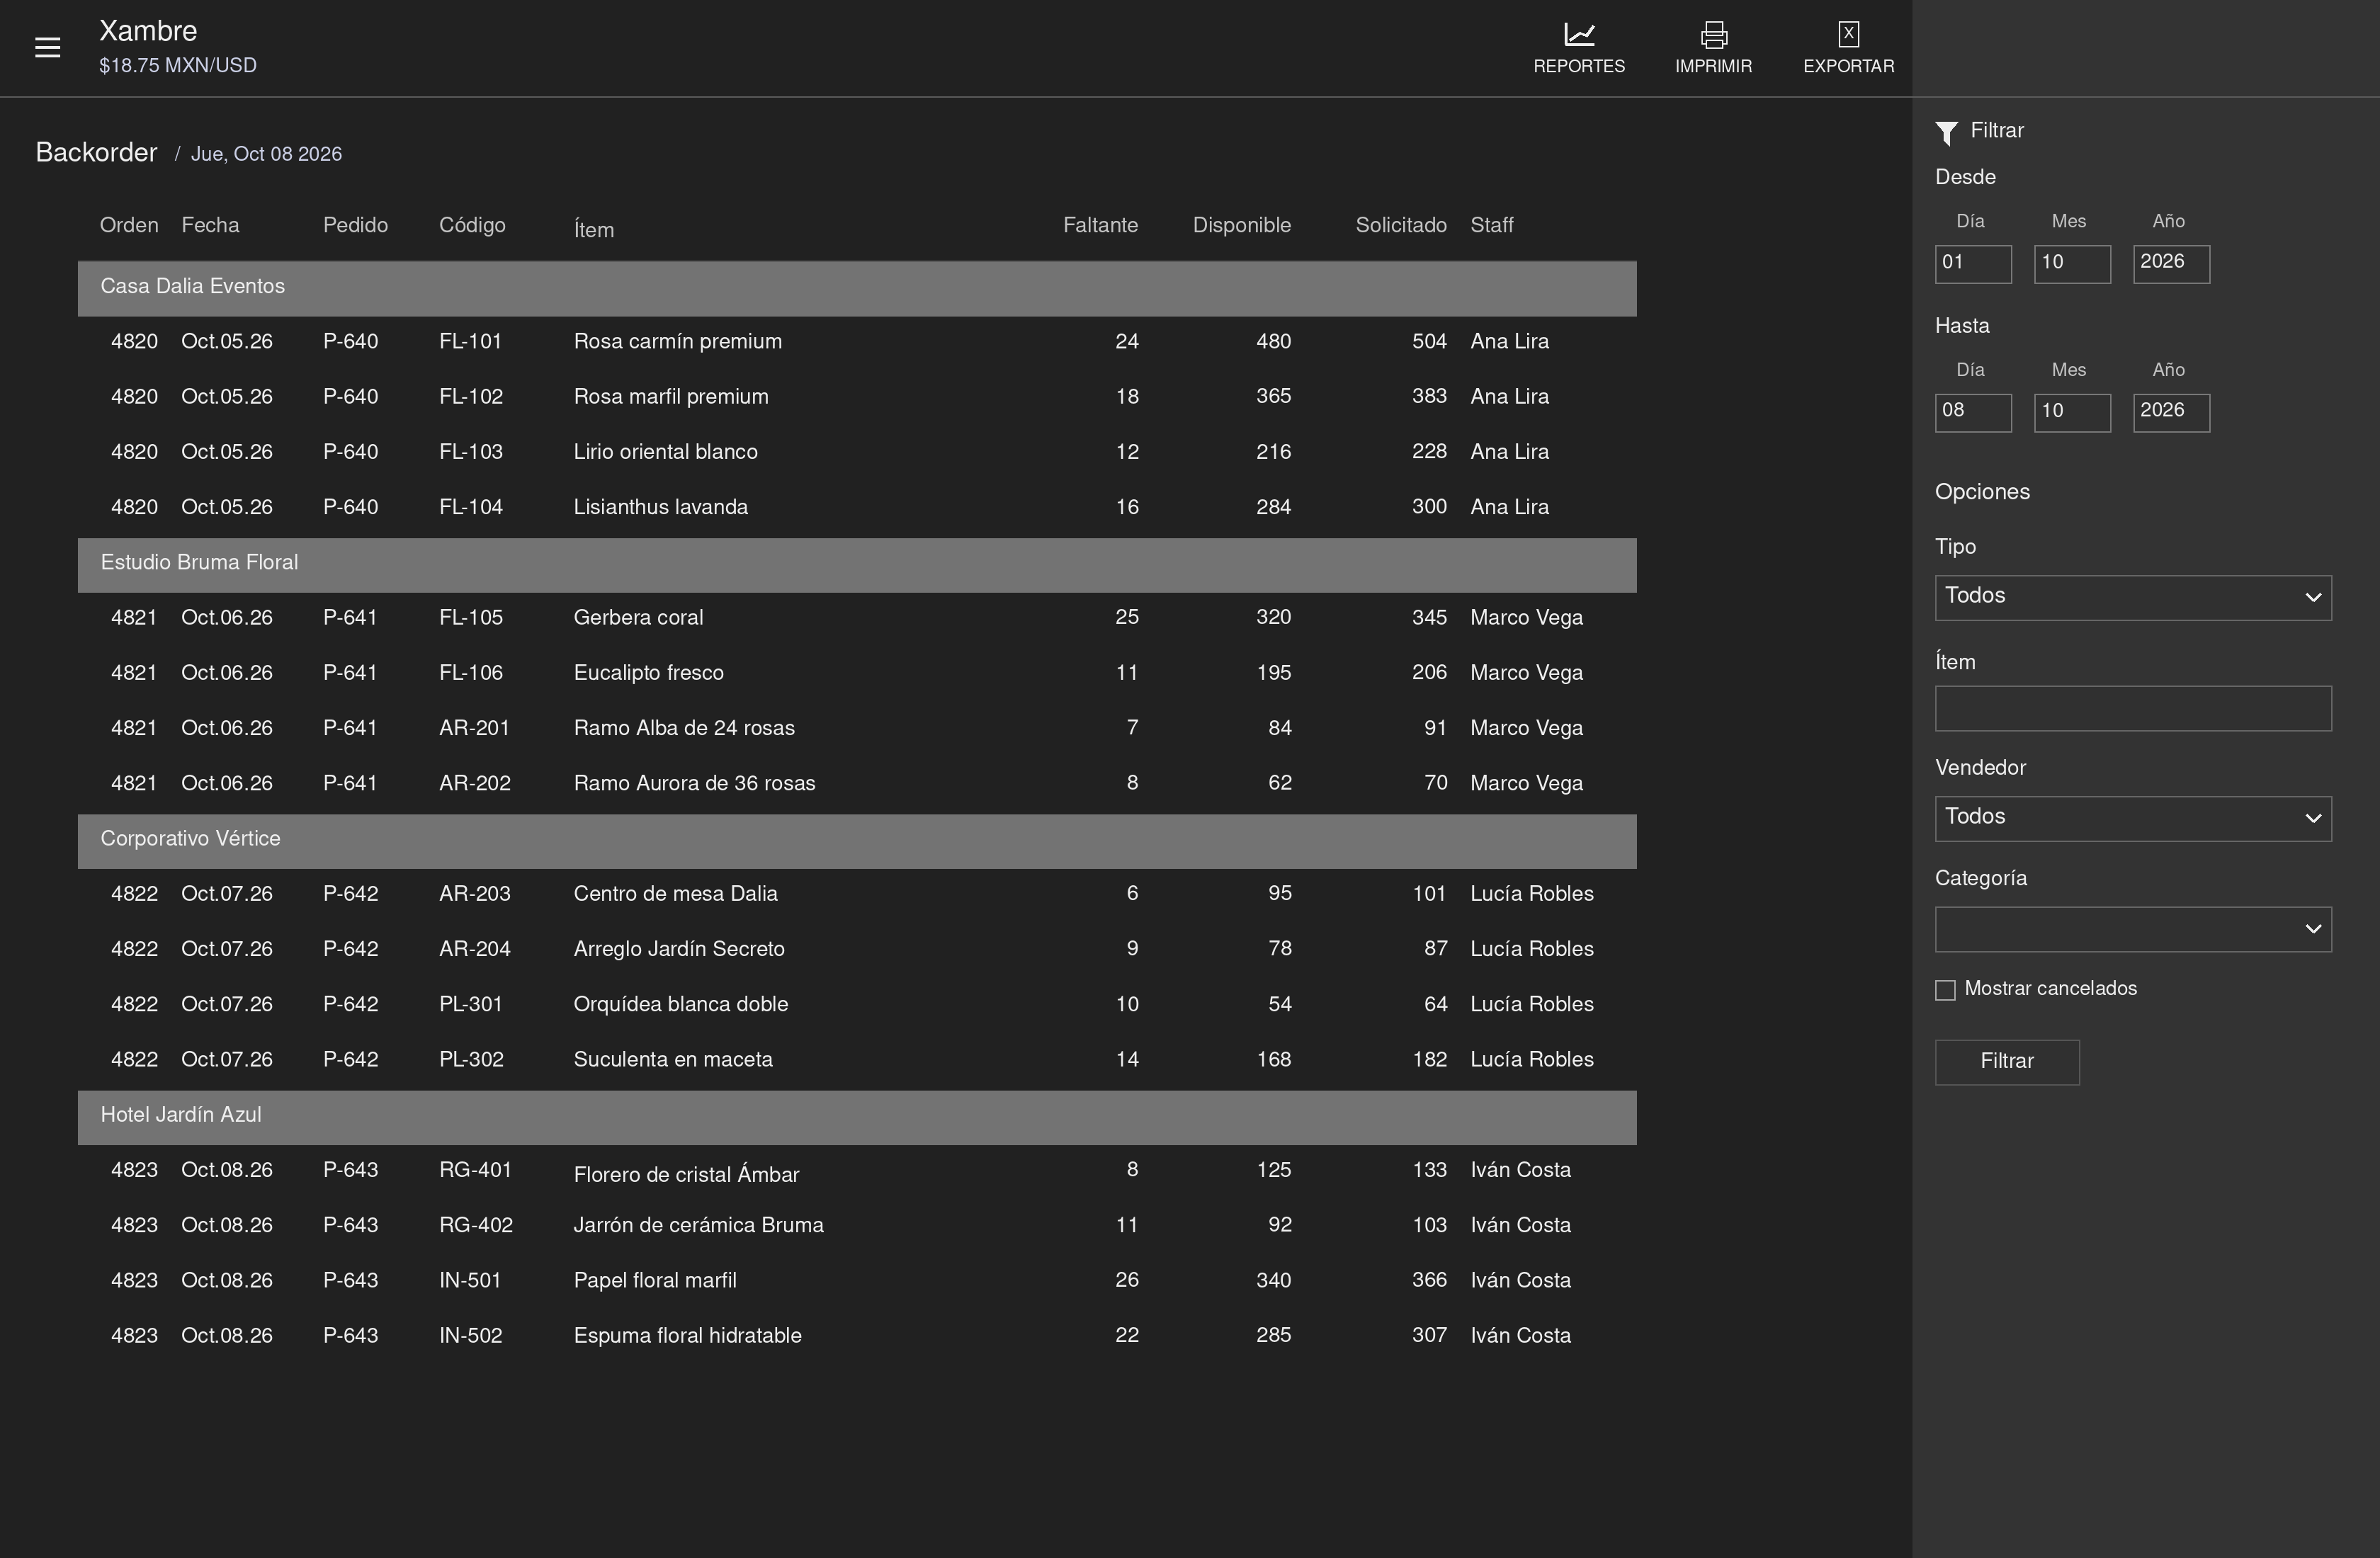The height and width of the screenshot is (1558, 2380).
Task: Focus the Desde Día field
Action: (x=1973, y=264)
